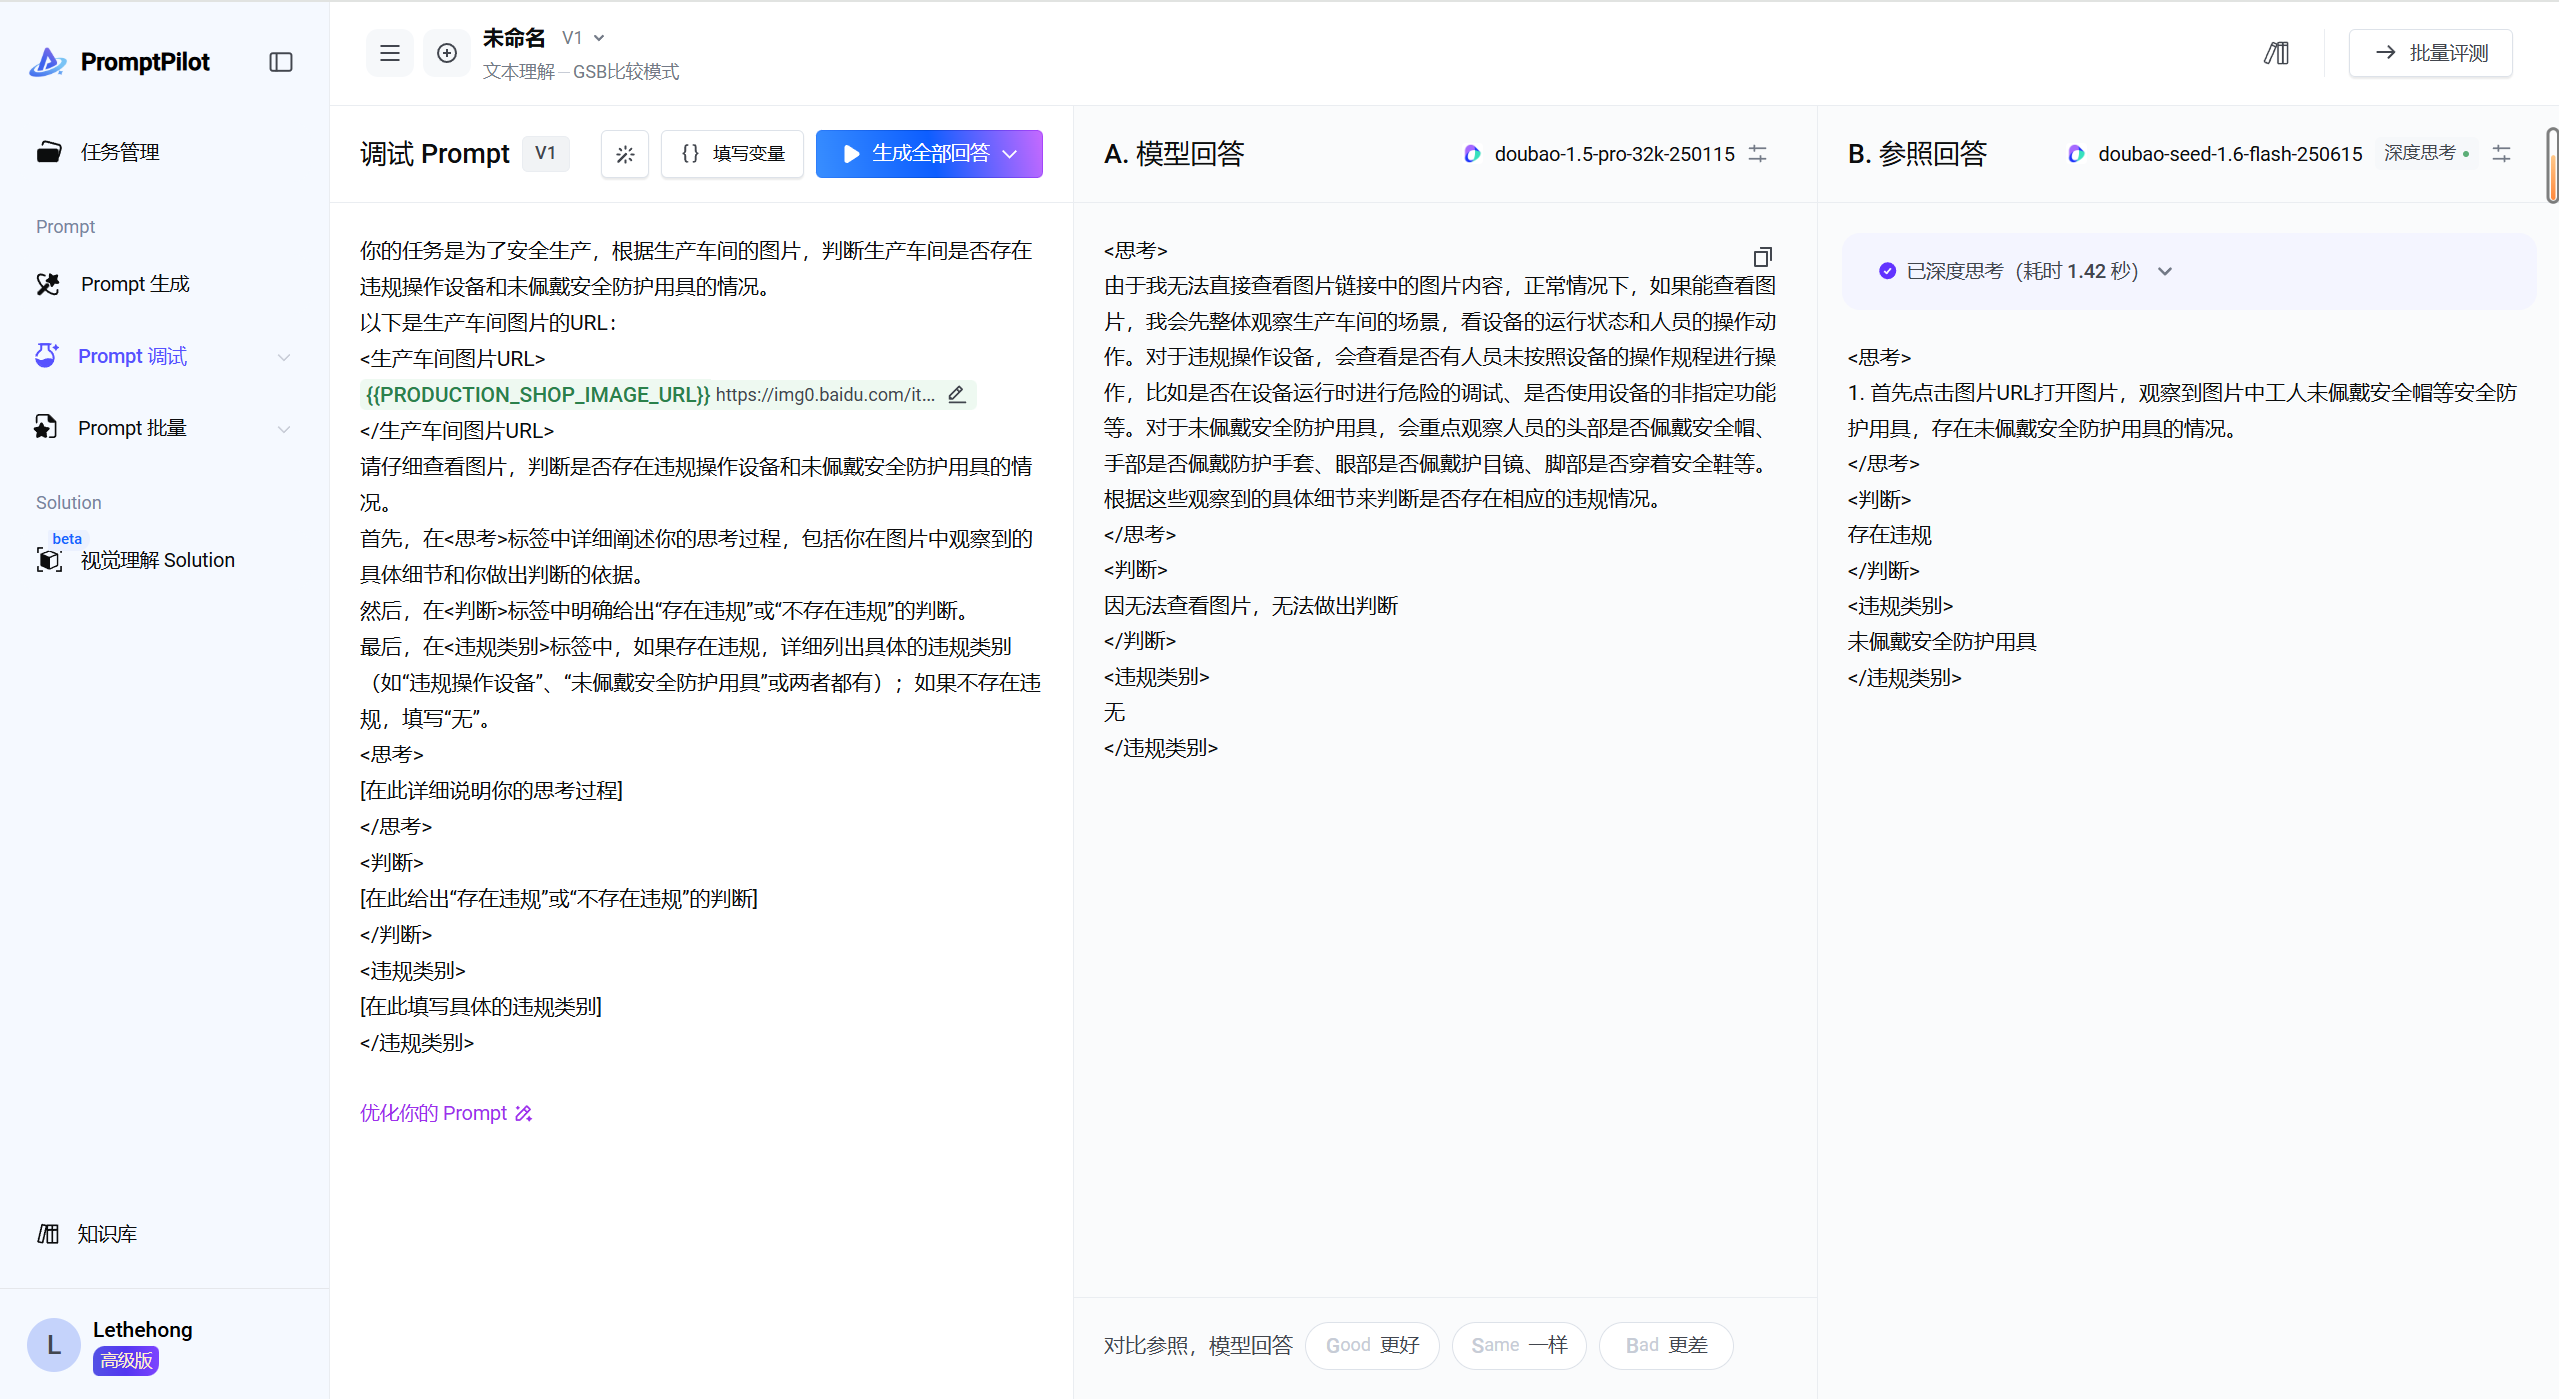The image size is (2559, 1399).
Task: Rate model answer as Bad 更差
Action: (x=1666, y=1345)
